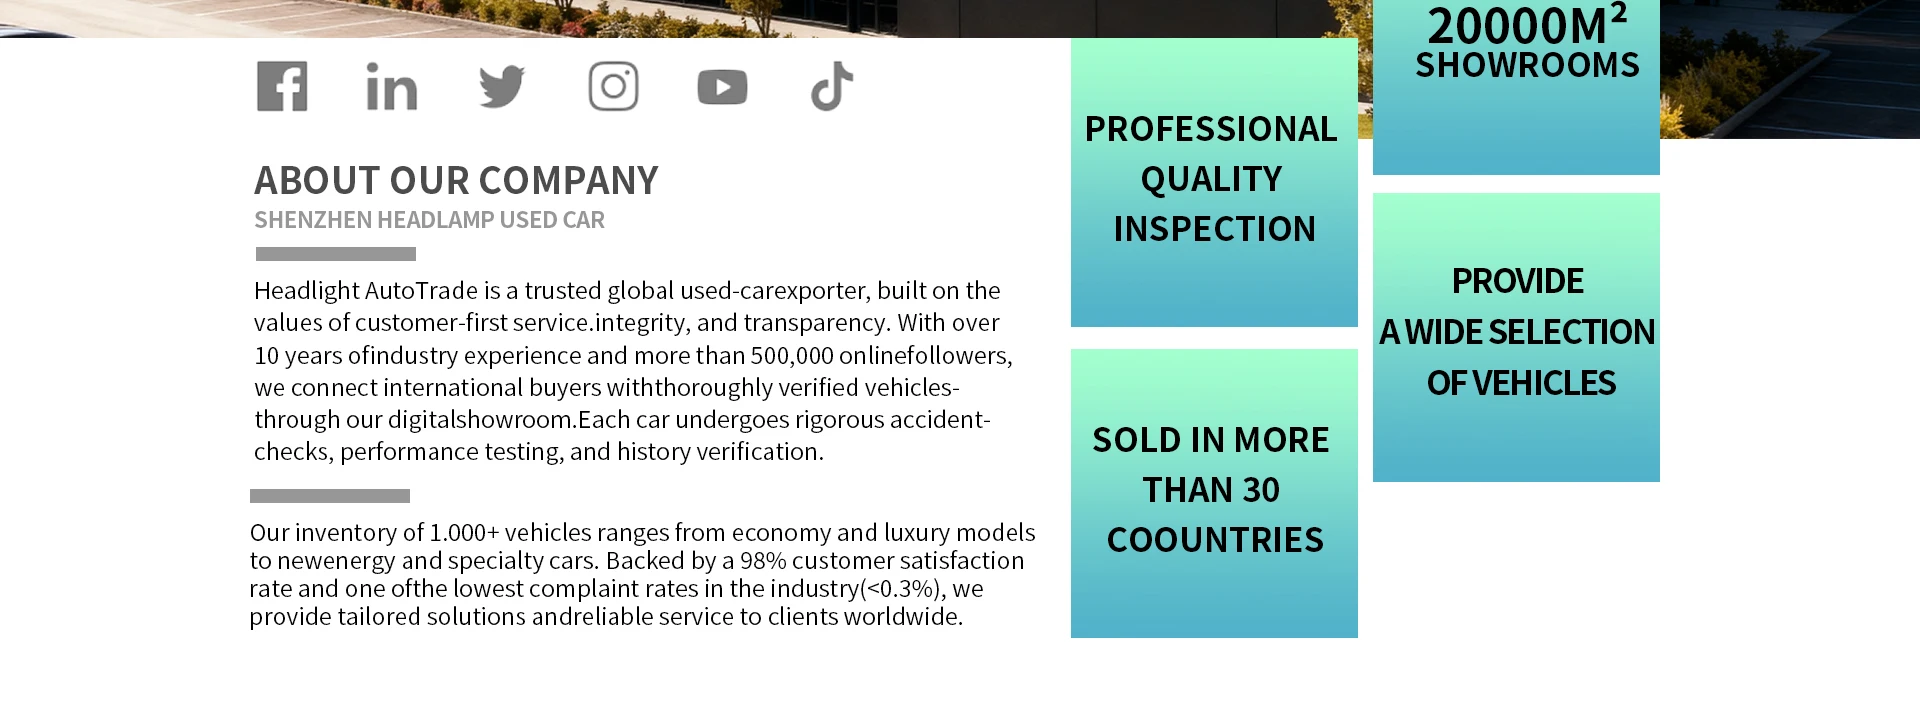Image resolution: width=1920 pixels, height=725 pixels.
Task: Click the "Headlight AutoTrade" company name text
Action: [x=366, y=291]
